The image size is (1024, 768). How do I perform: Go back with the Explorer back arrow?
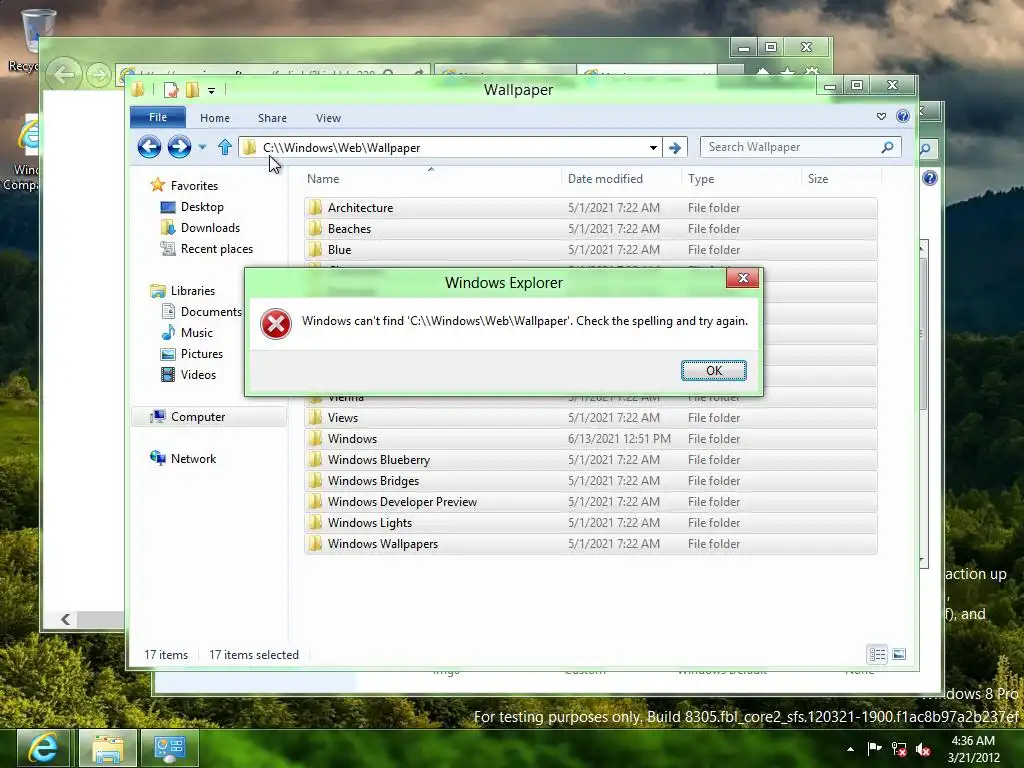[150, 147]
